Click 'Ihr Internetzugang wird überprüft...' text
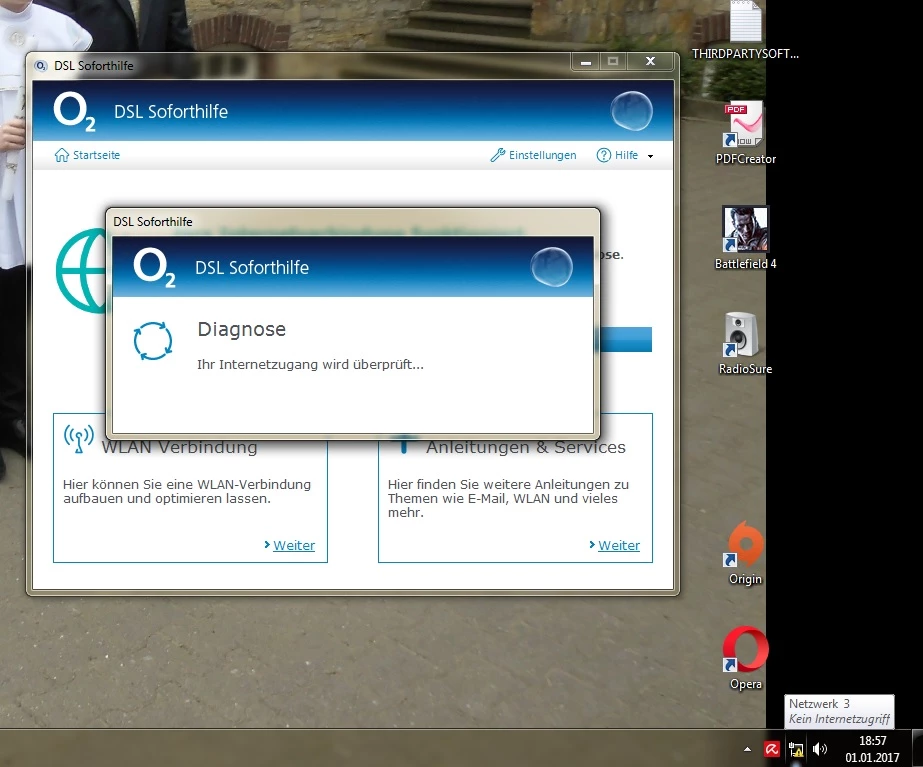The height and width of the screenshot is (767, 923). pyautogui.click(x=310, y=364)
